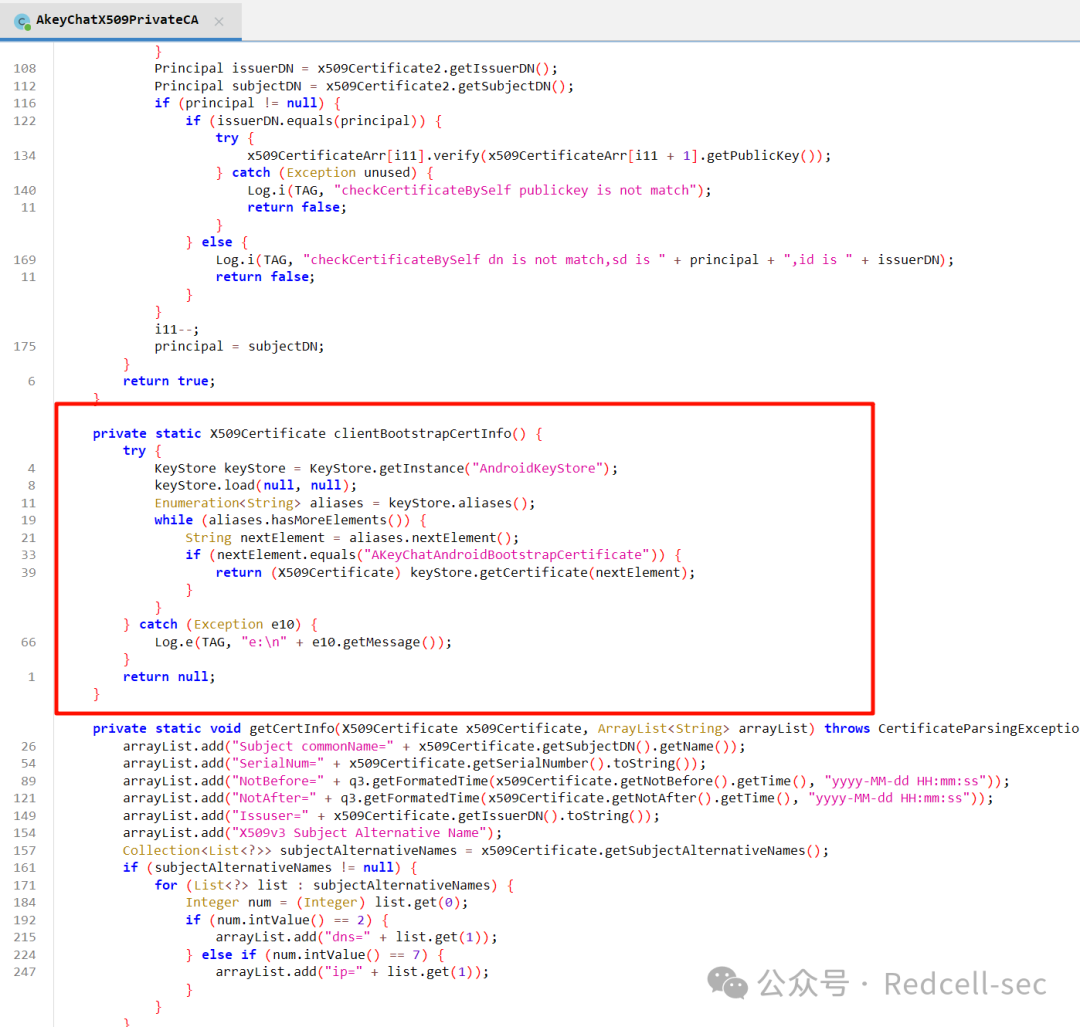Close the AkeyChatX509PrivateCA tab
Viewport: 1080px width, 1027px height.
[219, 21]
